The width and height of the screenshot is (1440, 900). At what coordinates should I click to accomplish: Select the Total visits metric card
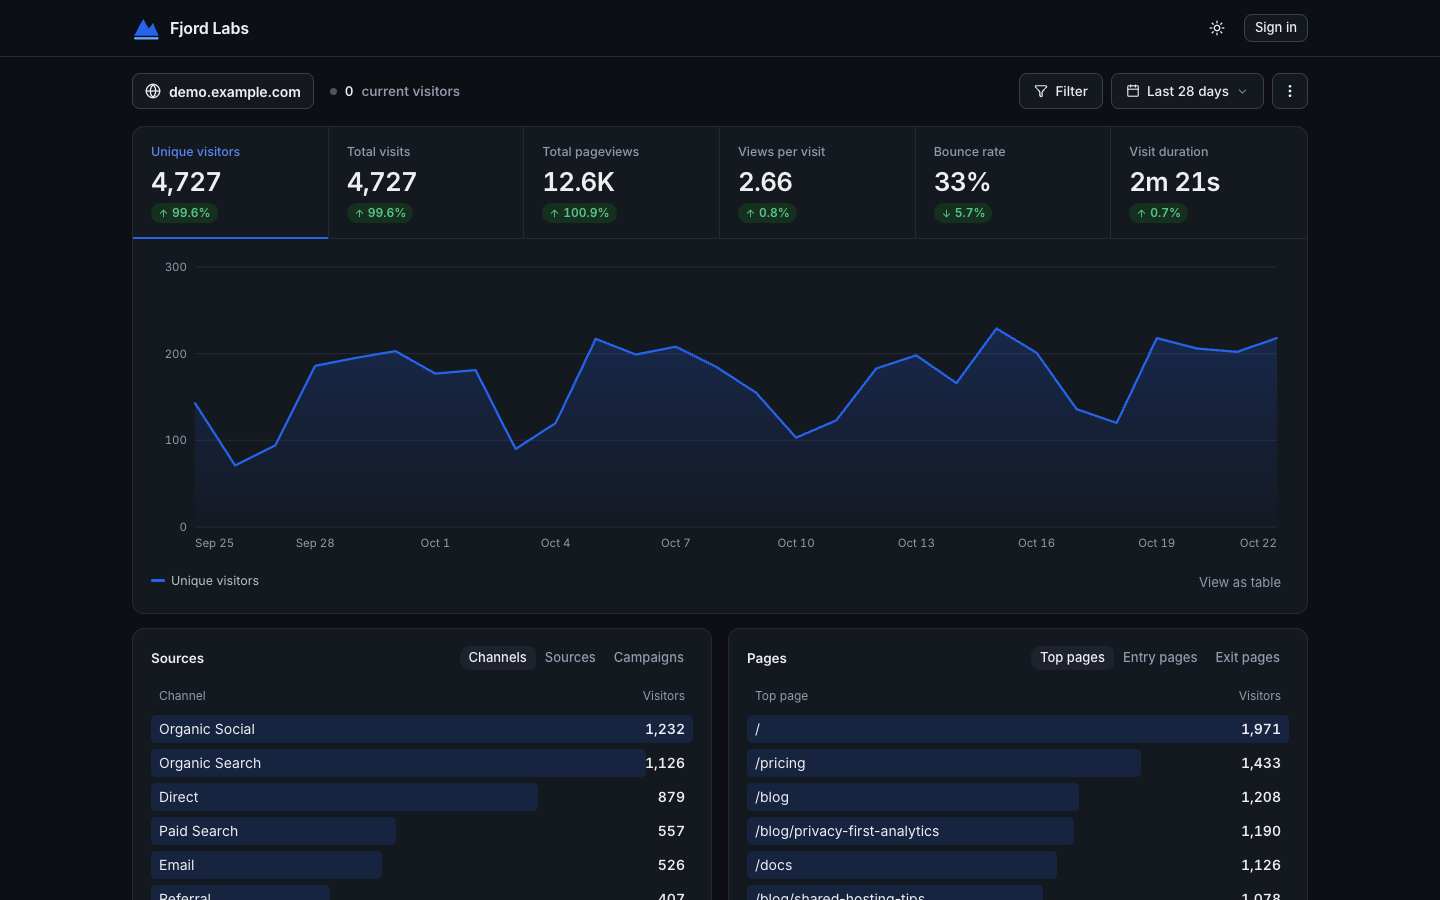click(426, 182)
